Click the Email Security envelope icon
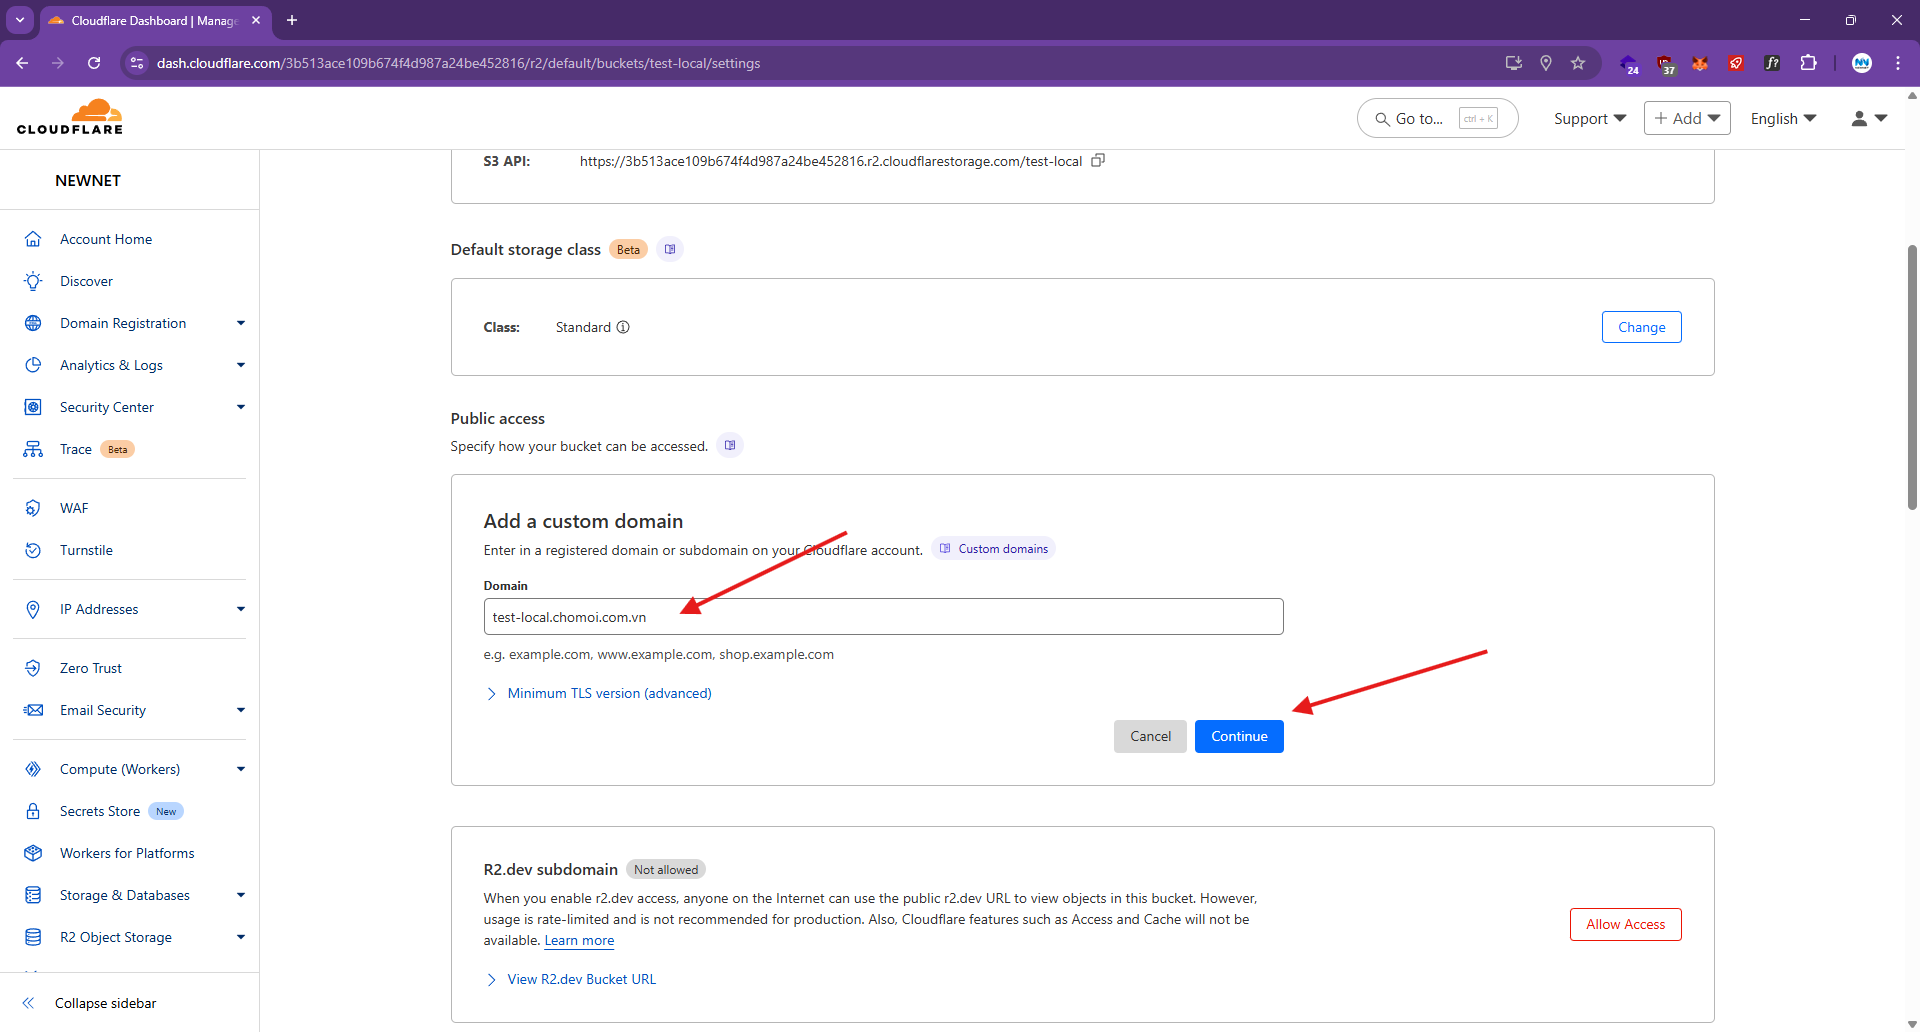The width and height of the screenshot is (1920, 1032). pyautogui.click(x=33, y=710)
